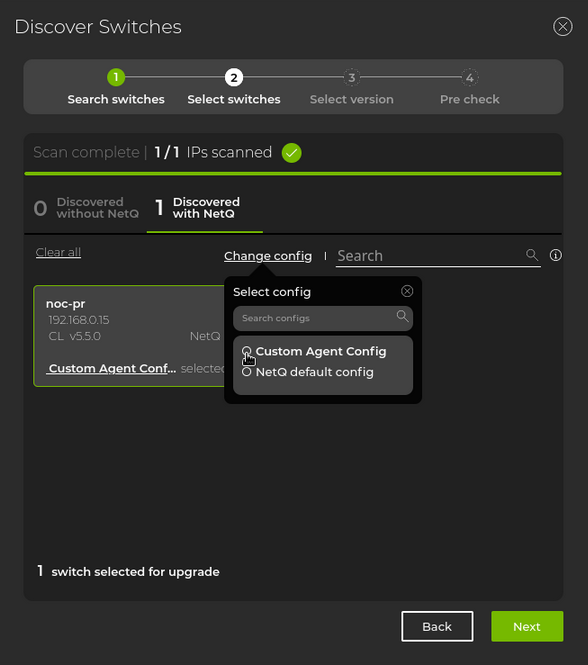The image size is (588, 665).
Task: Select Custom Agent Config radio button
Action: [x=246, y=351]
